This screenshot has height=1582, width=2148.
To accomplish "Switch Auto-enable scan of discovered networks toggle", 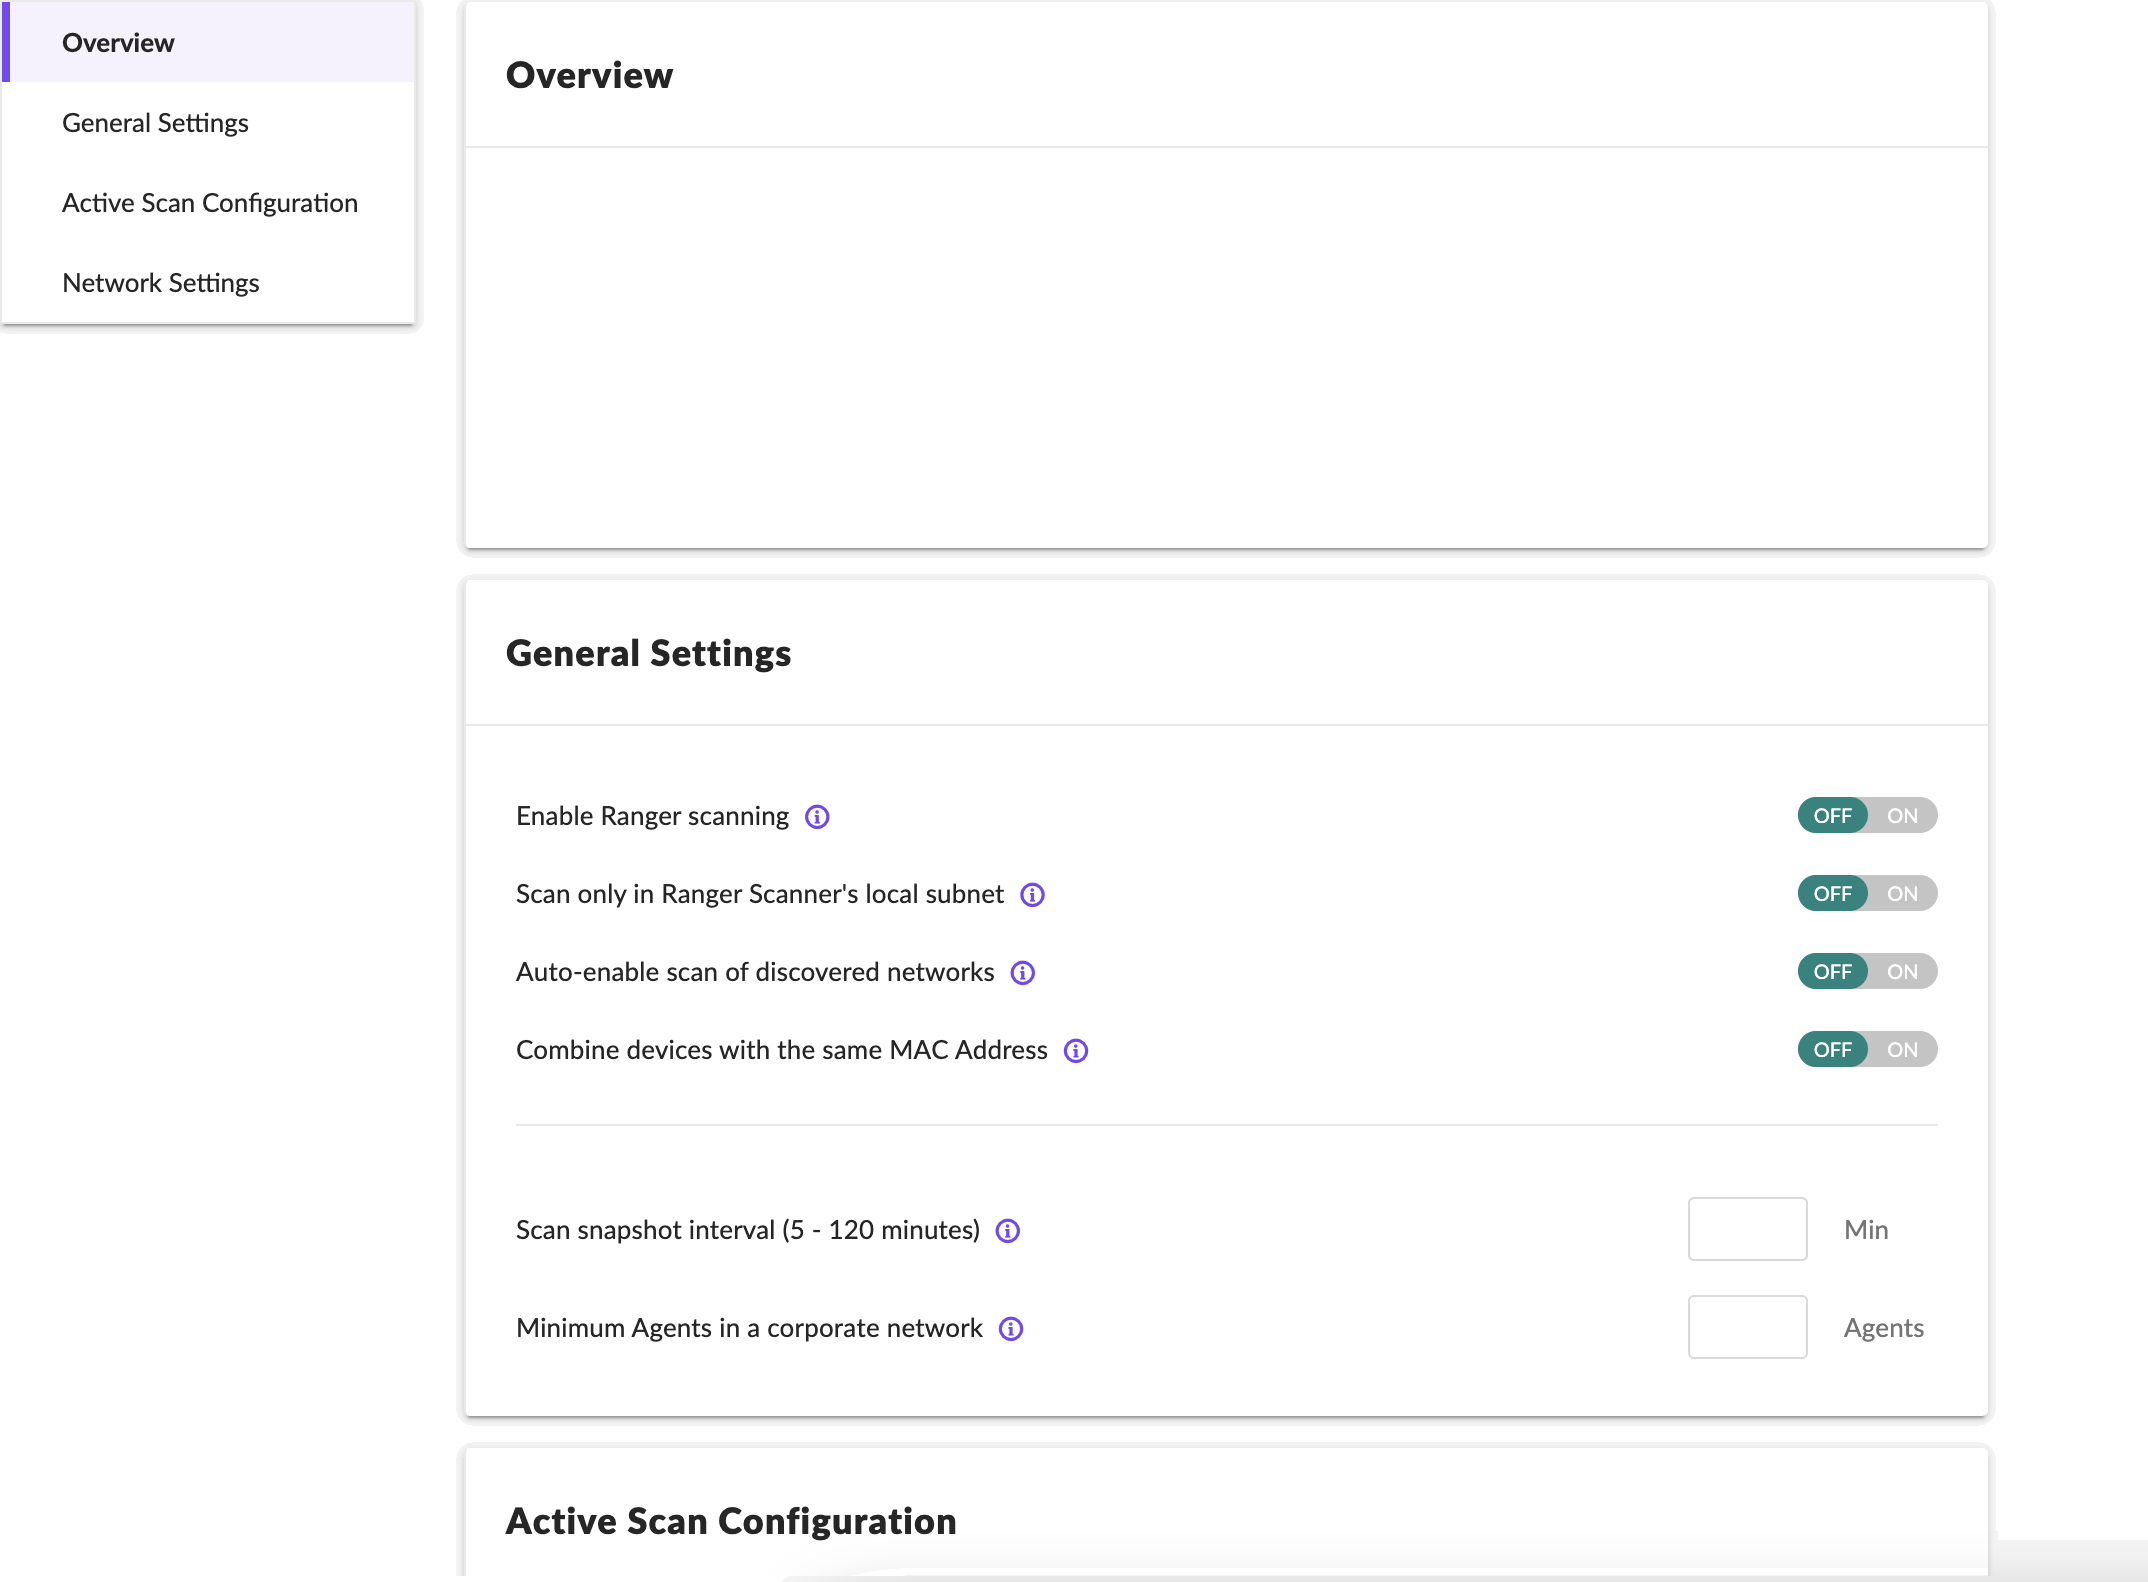I will point(1866,972).
